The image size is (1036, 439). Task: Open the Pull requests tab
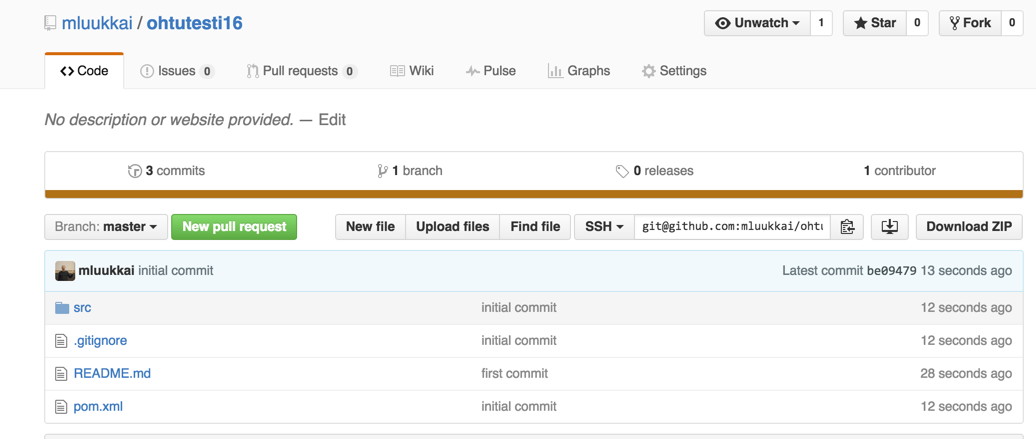302,71
